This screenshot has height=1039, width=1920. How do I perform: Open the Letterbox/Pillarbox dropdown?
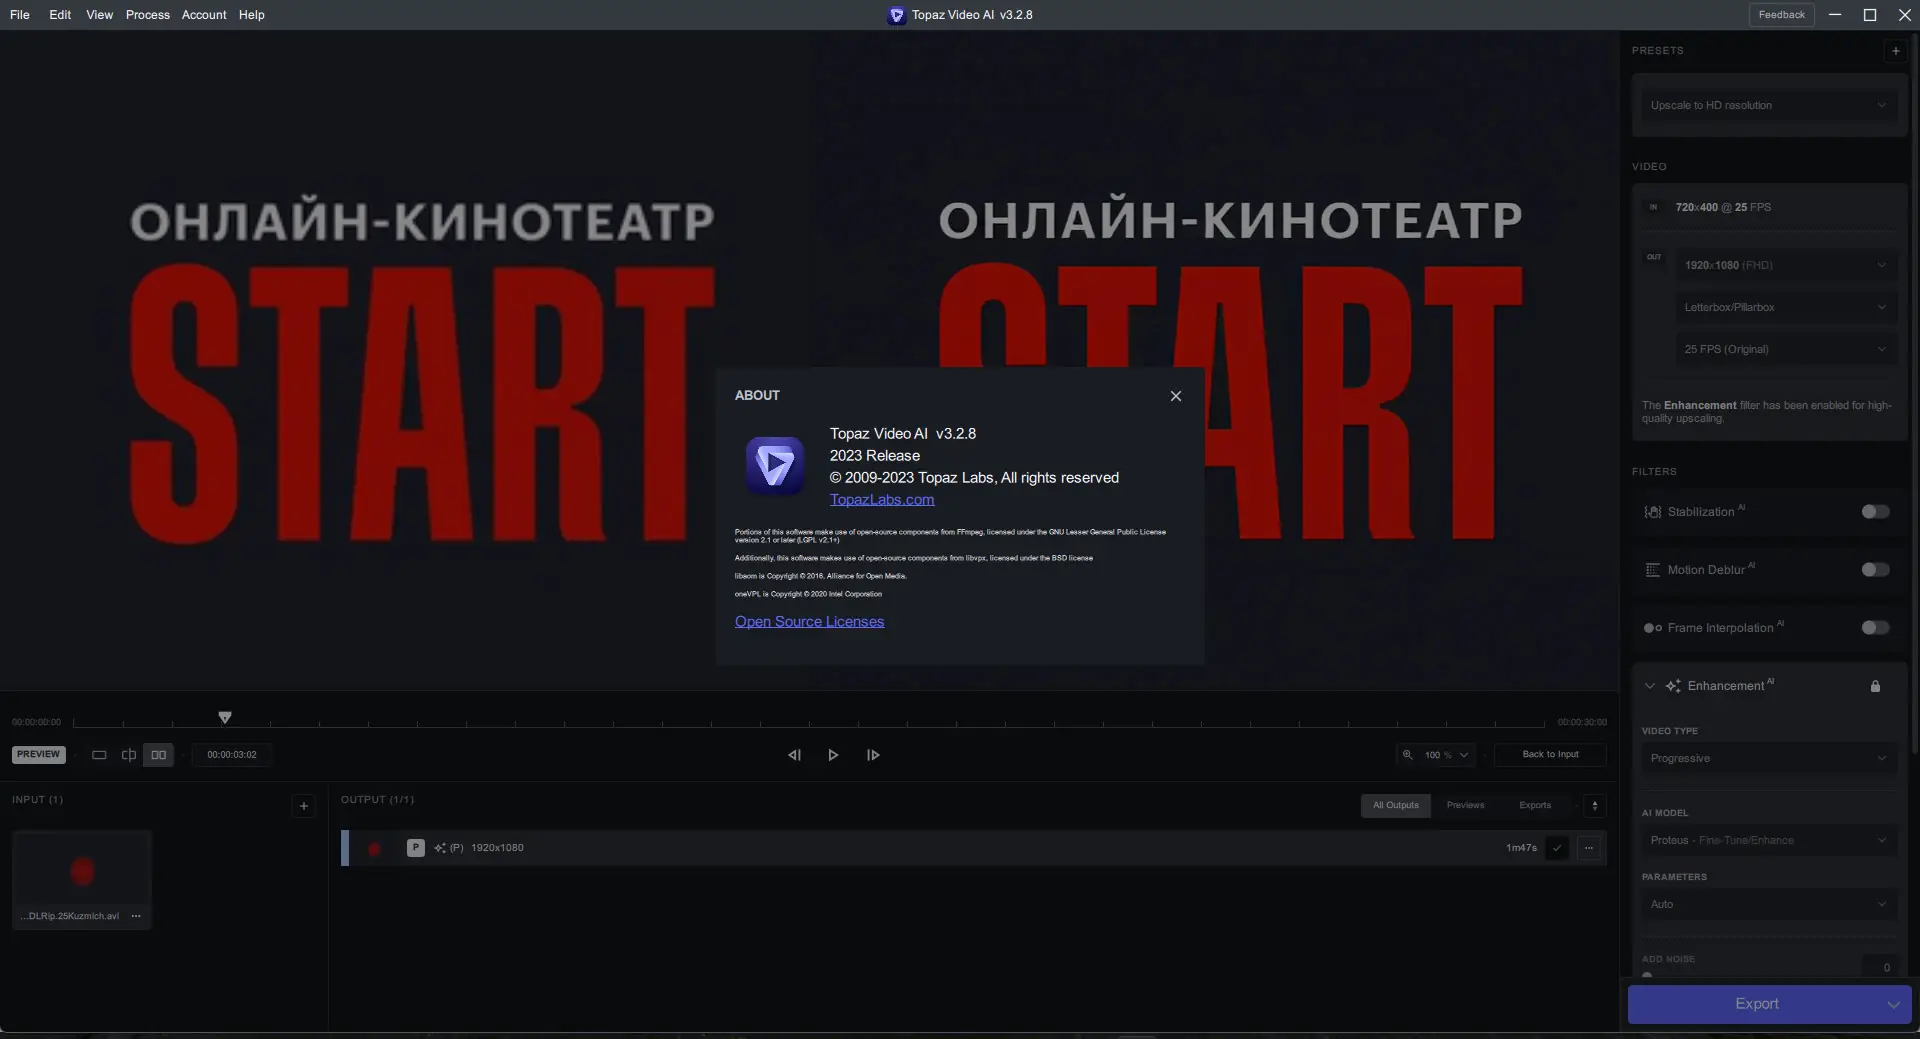[x=1786, y=307]
